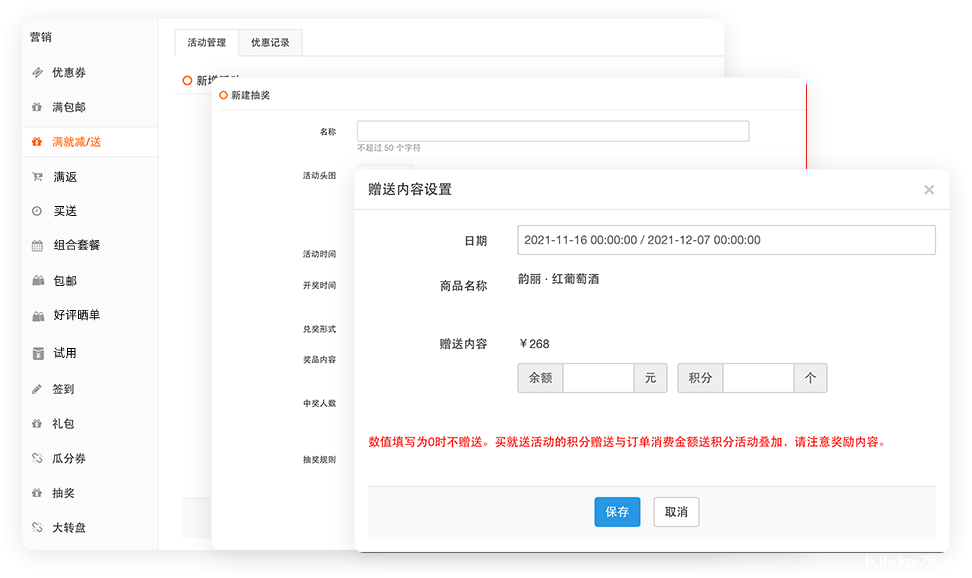
Task: Click the 满返 cart icon
Action: [37, 177]
